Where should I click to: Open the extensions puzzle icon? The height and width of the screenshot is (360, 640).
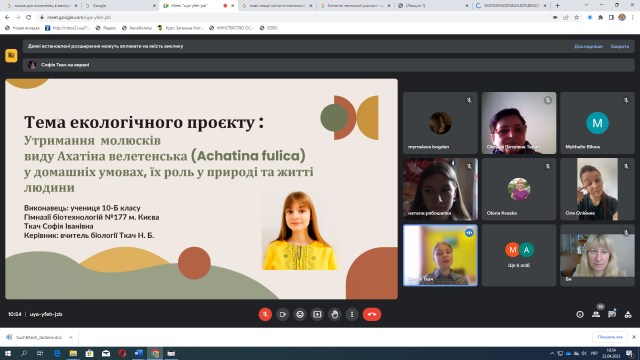[x=600, y=17]
